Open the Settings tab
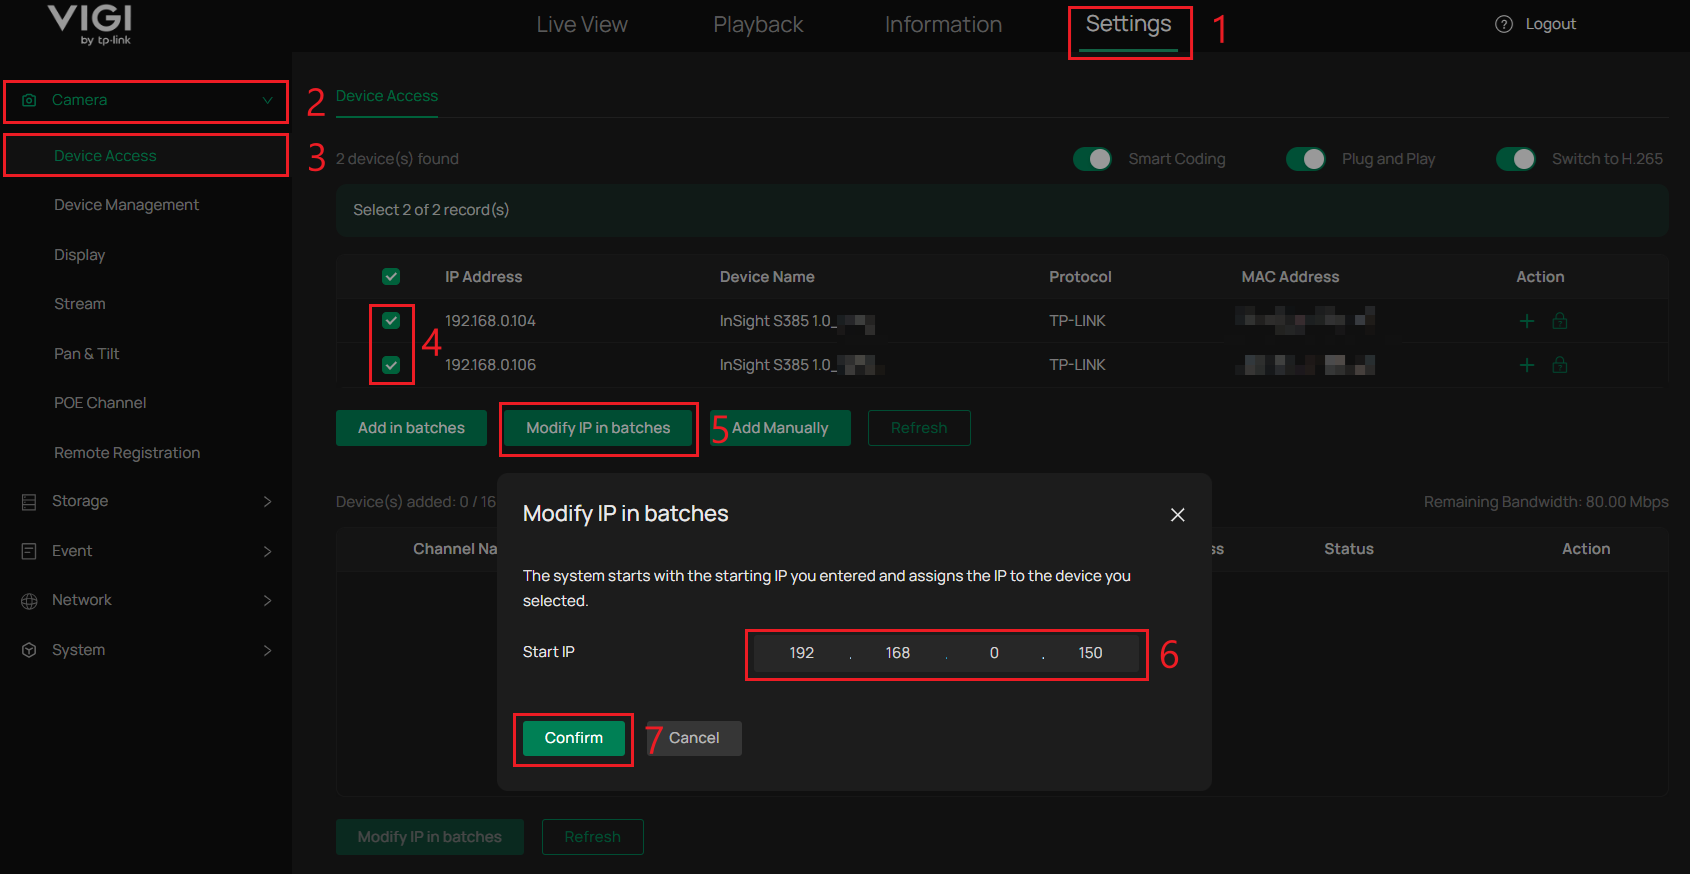Image resolution: width=1690 pixels, height=874 pixels. point(1129,25)
